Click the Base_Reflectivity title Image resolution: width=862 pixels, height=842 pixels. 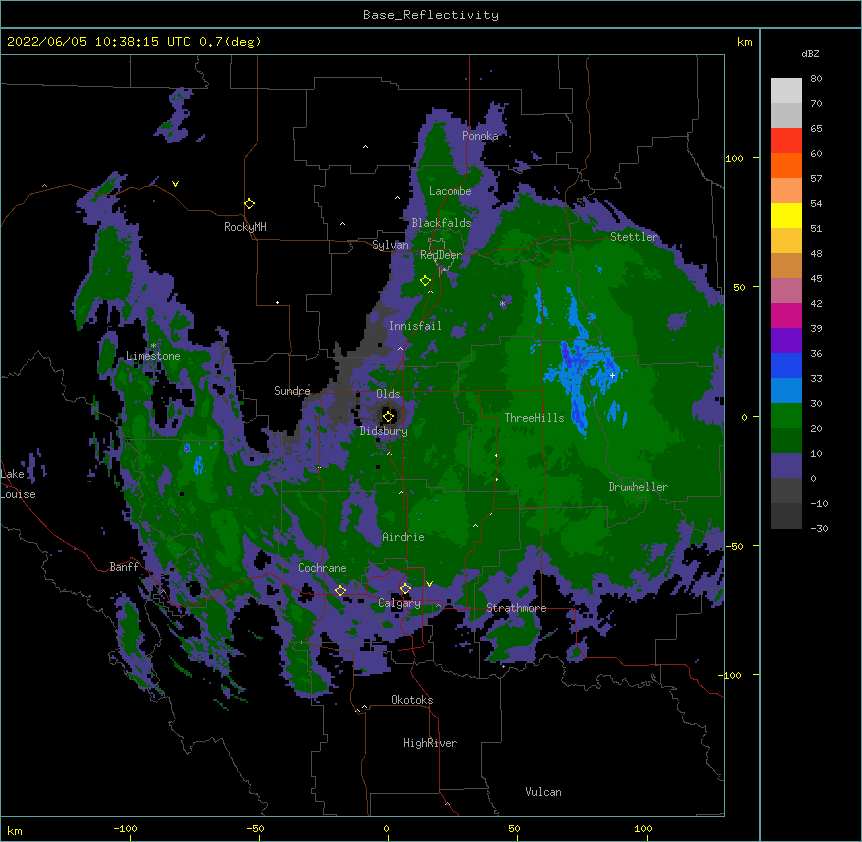coord(431,15)
